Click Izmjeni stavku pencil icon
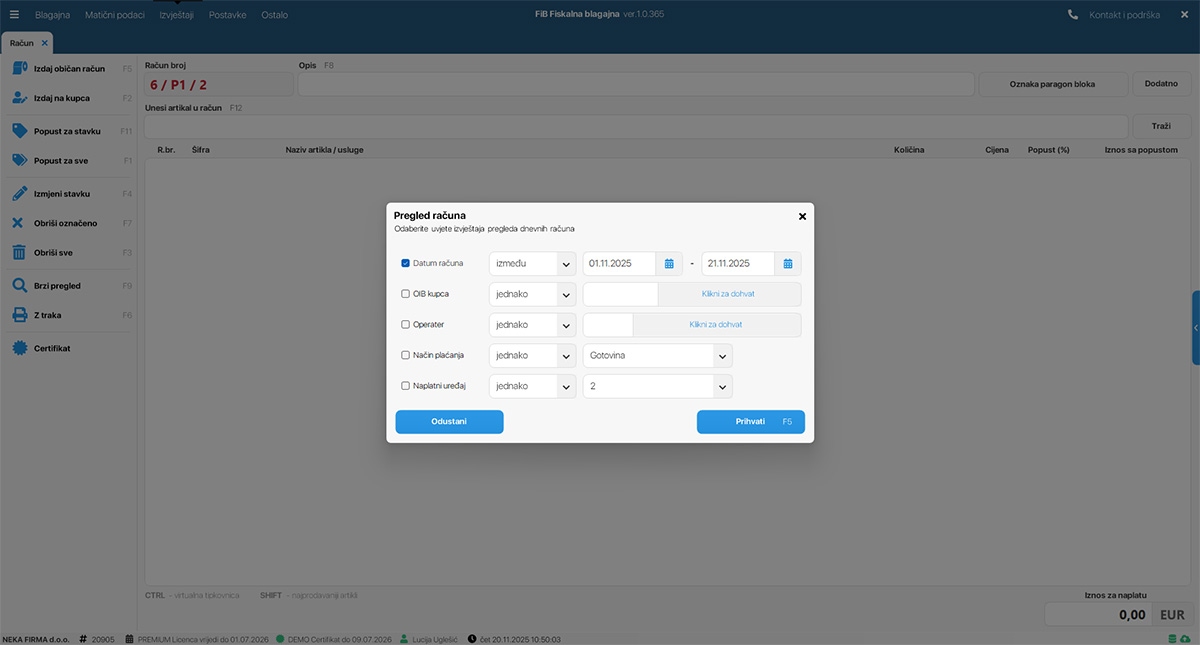The image size is (1200, 645). pos(19,194)
